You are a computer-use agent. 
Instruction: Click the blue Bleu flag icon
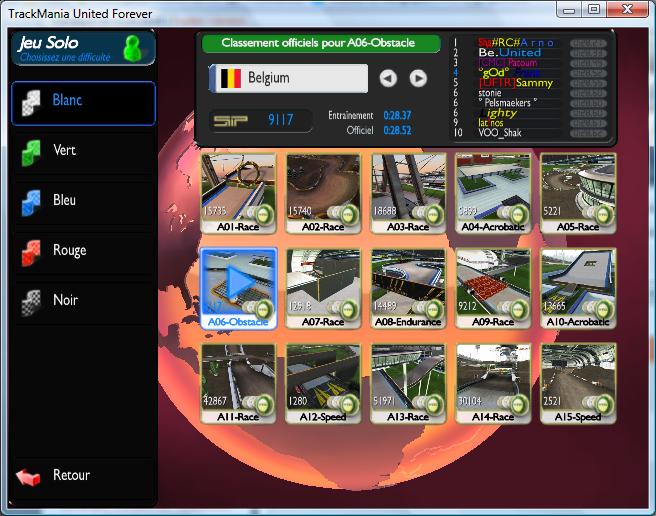(x=33, y=202)
